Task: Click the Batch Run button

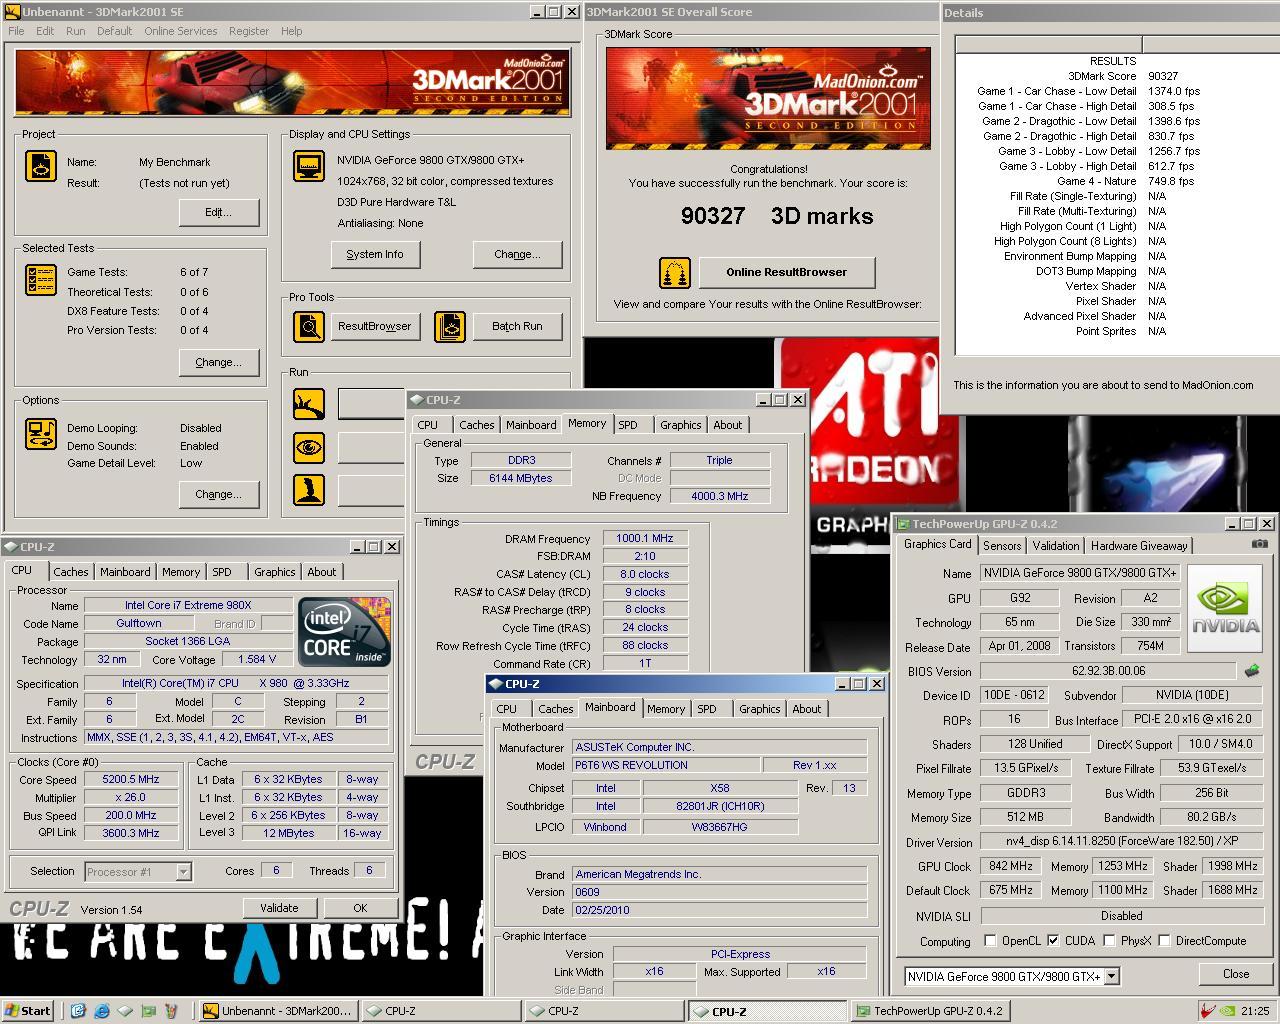Action: point(517,326)
